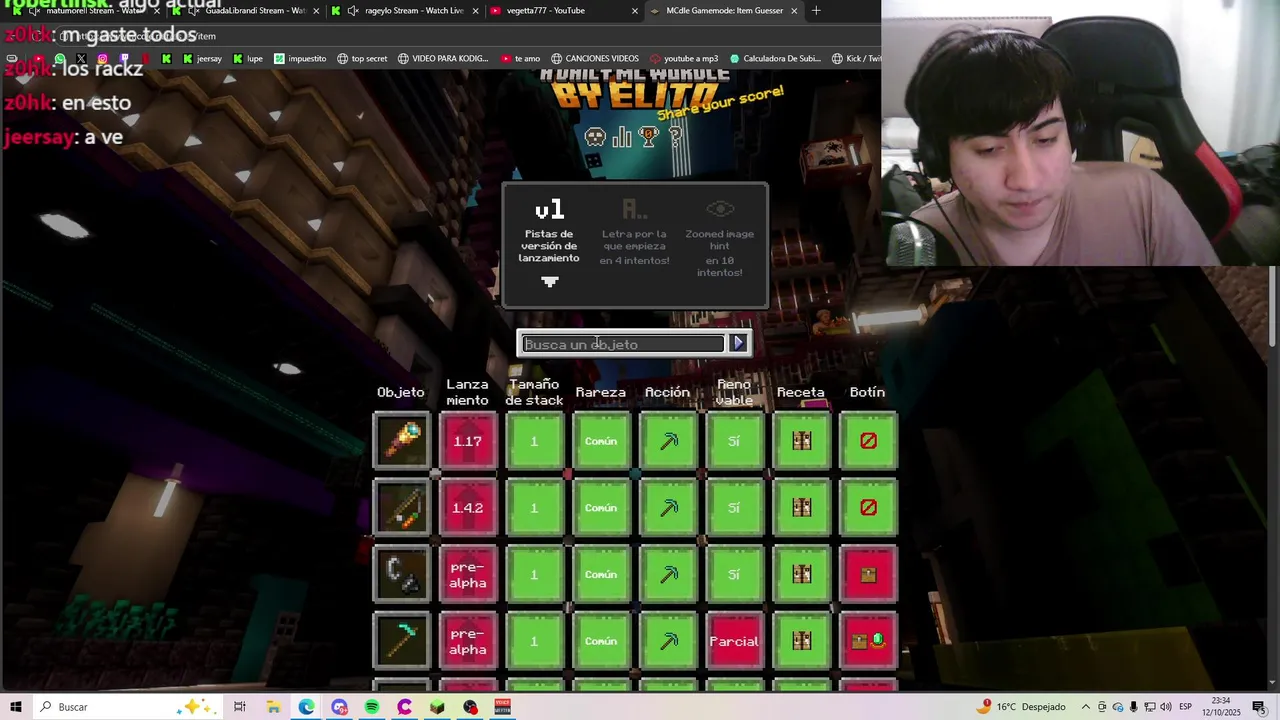Open Microsoft Edge from the taskbar
1280x720 pixels.
pos(306,707)
